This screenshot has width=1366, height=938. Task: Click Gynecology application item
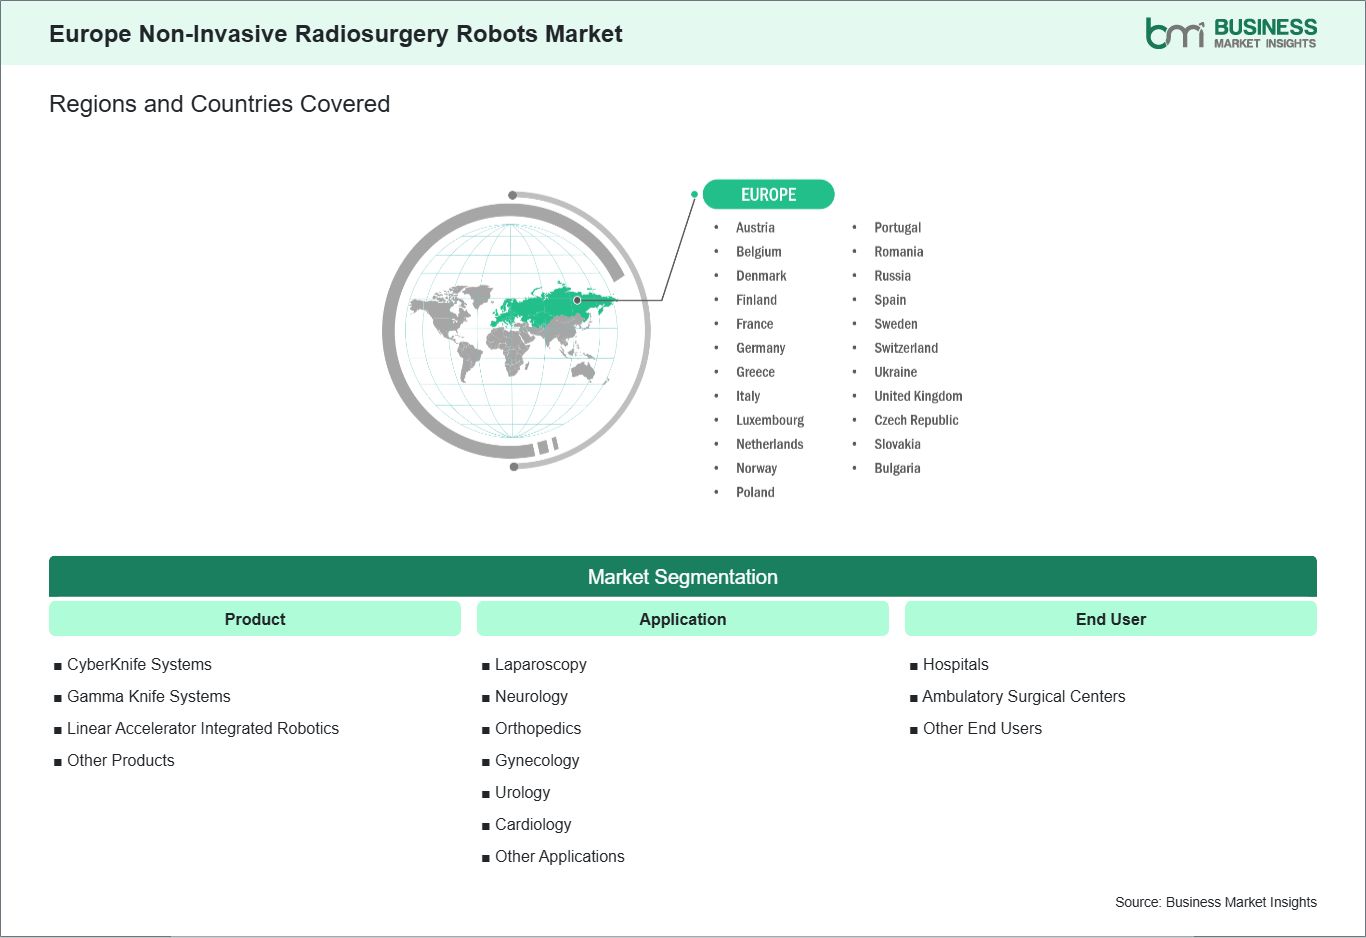tap(537, 761)
